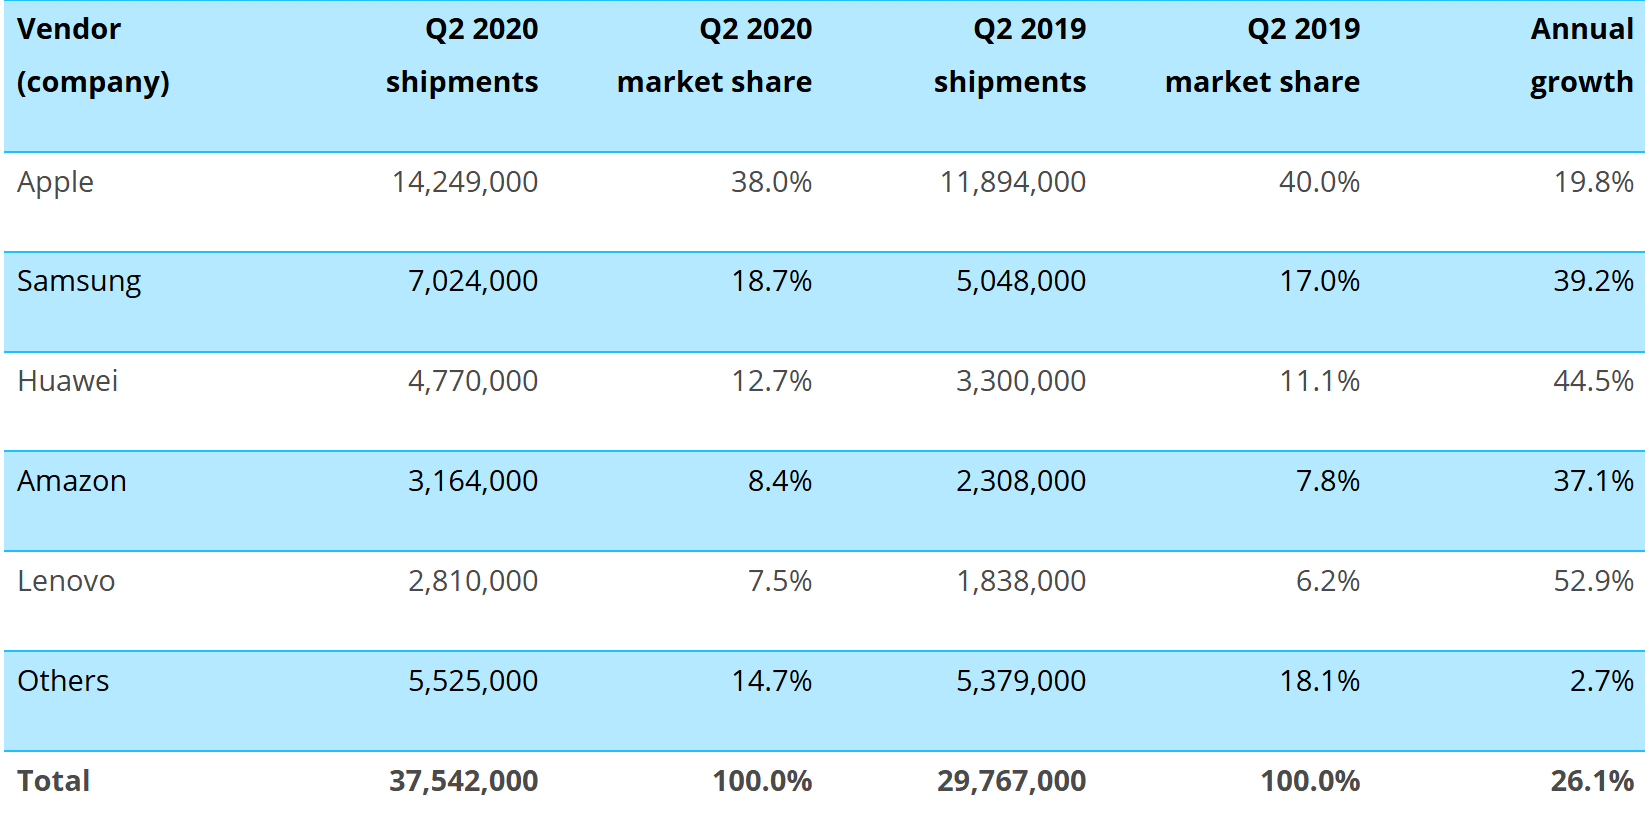This screenshot has height=819, width=1645.
Task: Click the Vendor (company) column header
Action: coord(93,56)
